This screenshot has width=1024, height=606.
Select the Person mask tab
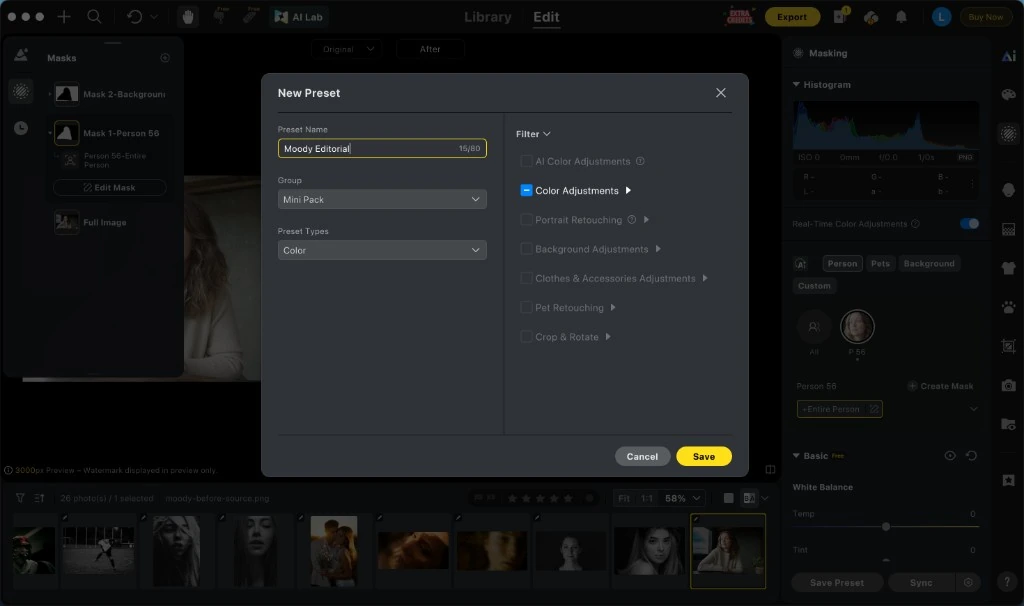(842, 263)
